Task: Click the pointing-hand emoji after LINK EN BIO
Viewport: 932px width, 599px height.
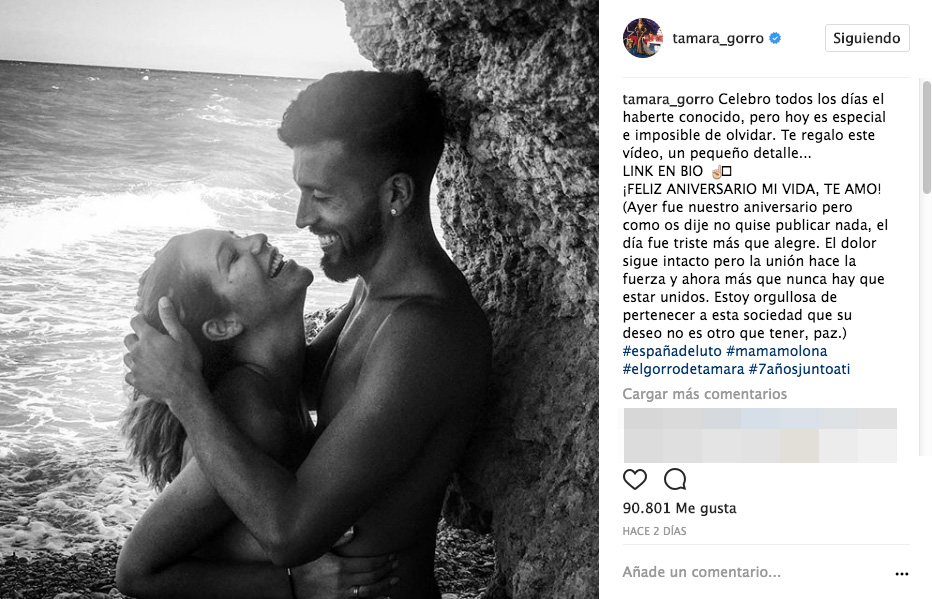Action: coord(716,172)
